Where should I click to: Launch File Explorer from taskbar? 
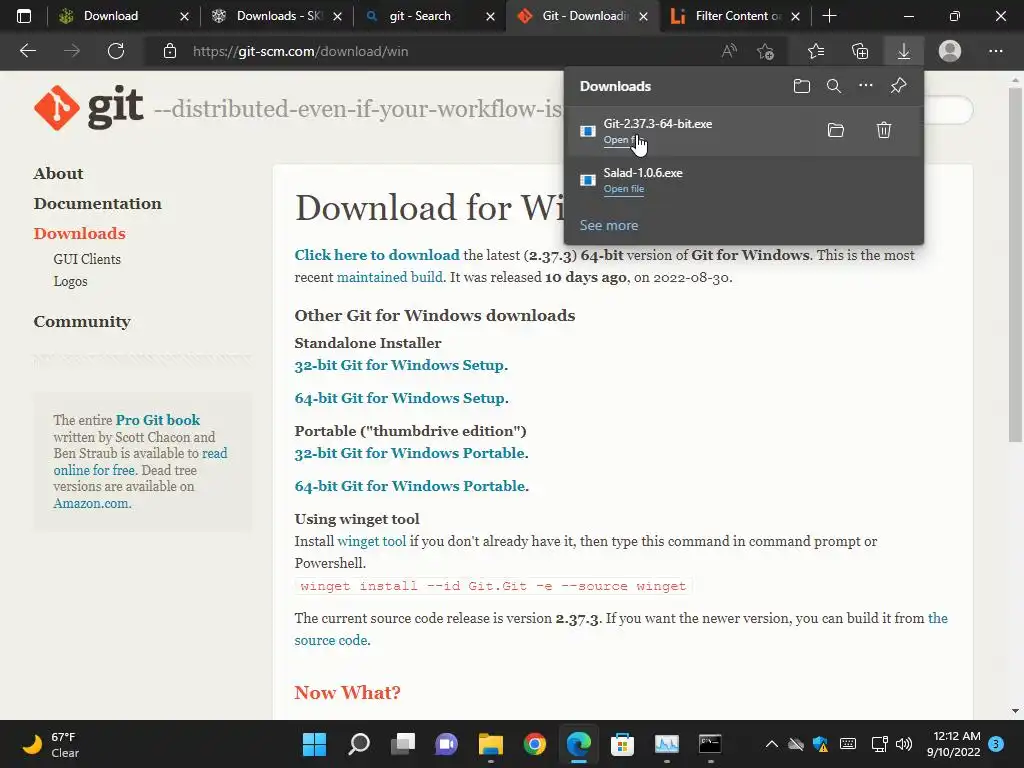point(490,744)
